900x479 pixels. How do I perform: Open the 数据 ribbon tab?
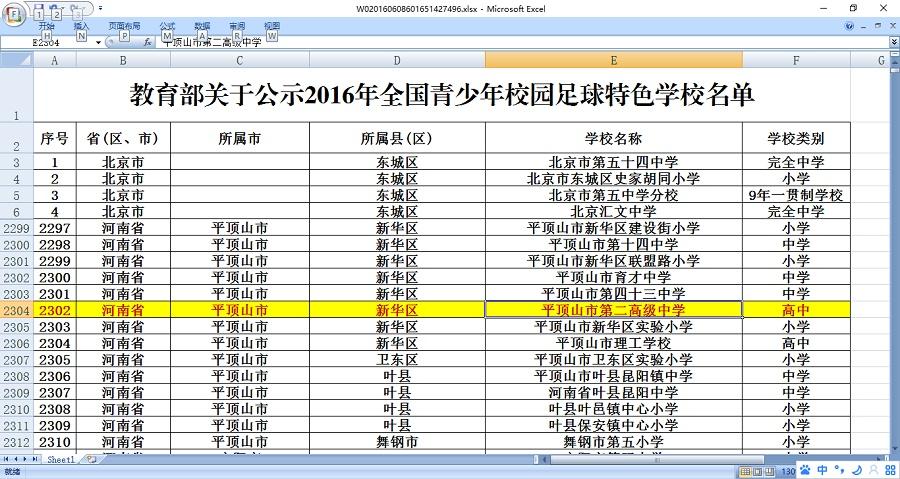coord(202,26)
